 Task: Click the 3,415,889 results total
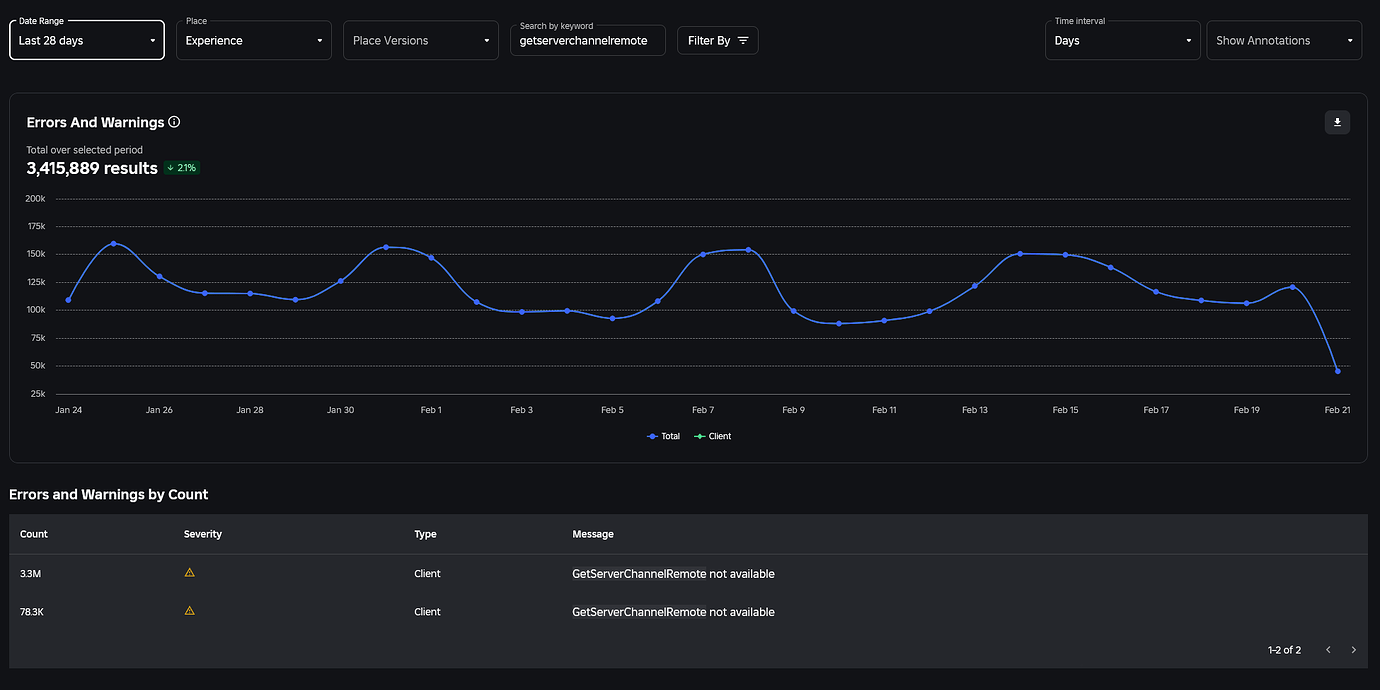tap(92, 168)
